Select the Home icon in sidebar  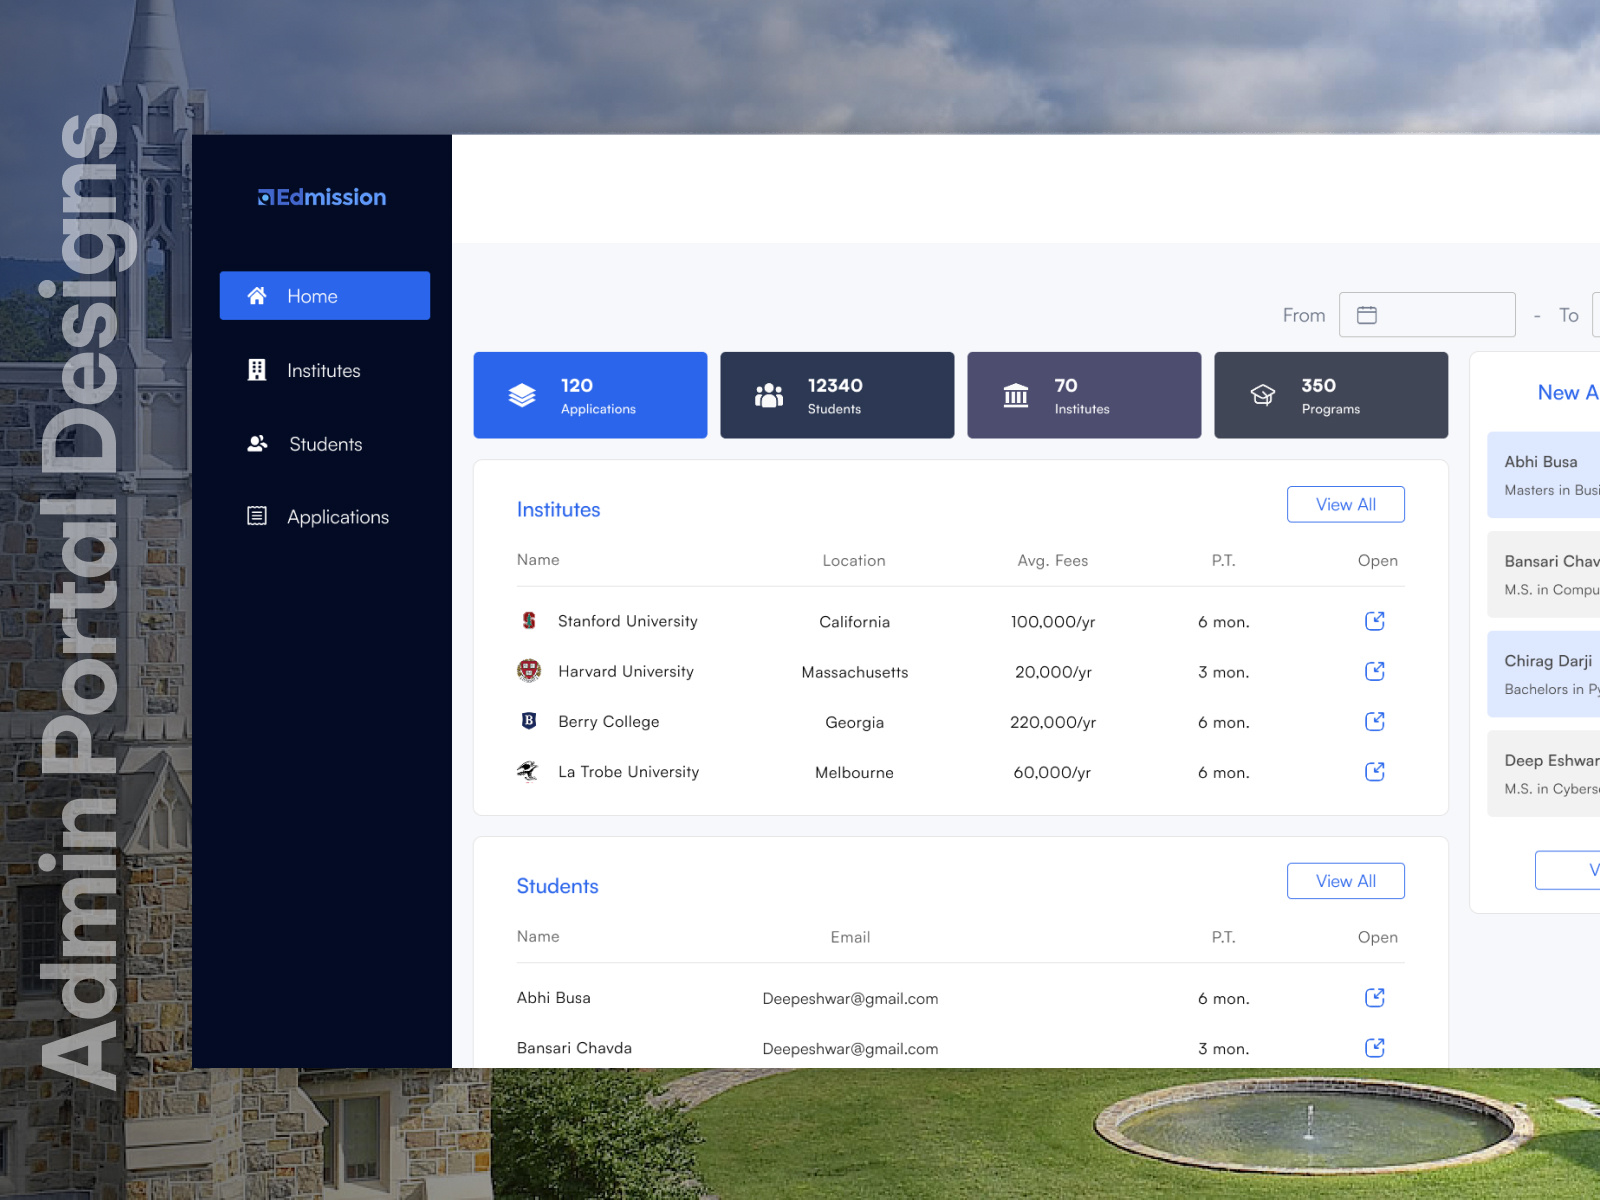pyautogui.click(x=257, y=295)
